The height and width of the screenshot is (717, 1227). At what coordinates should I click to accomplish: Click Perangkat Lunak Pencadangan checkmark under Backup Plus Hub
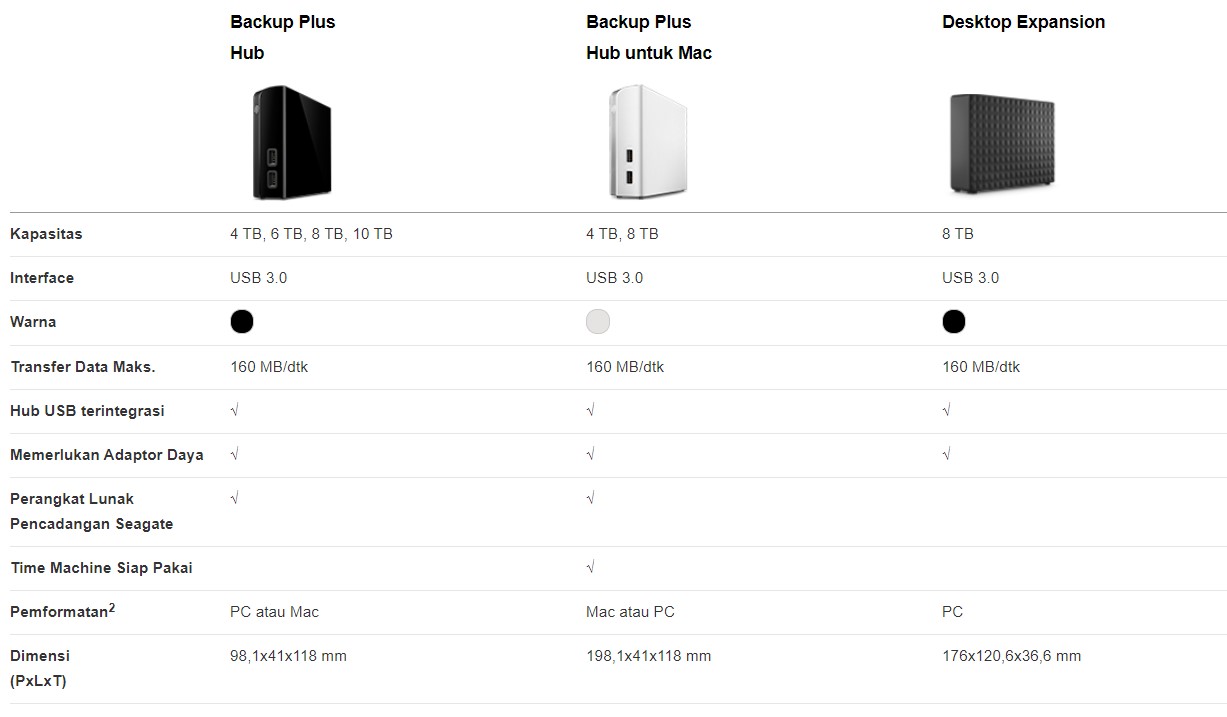point(234,498)
